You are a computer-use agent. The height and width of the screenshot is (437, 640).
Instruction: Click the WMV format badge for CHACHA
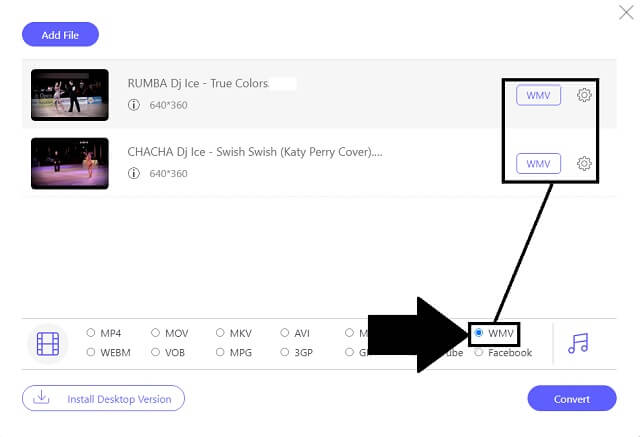tap(538, 164)
